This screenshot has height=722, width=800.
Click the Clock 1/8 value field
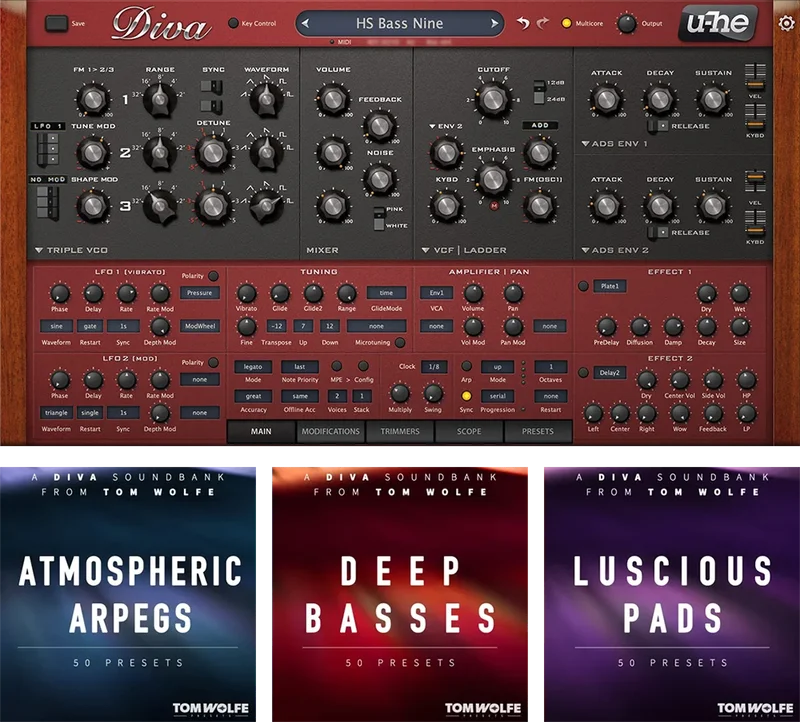(x=434, y=366)
